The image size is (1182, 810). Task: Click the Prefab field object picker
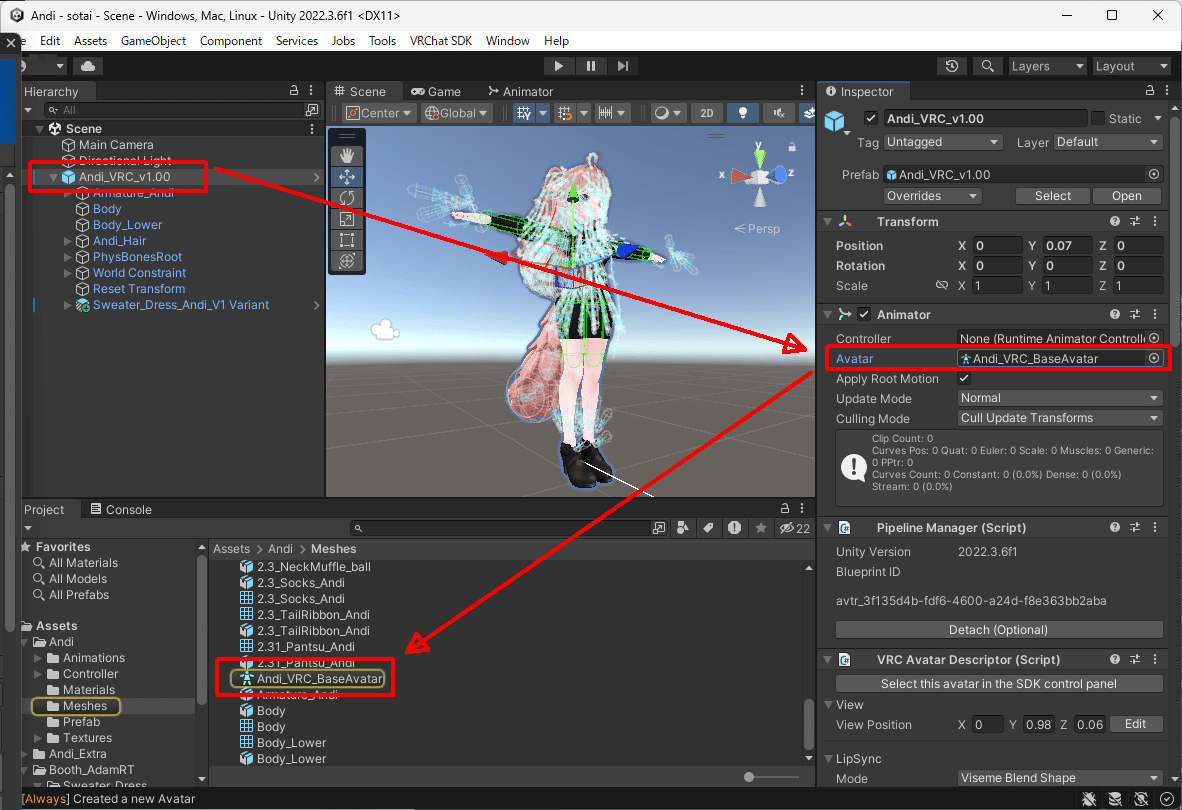pos(1154,174)
